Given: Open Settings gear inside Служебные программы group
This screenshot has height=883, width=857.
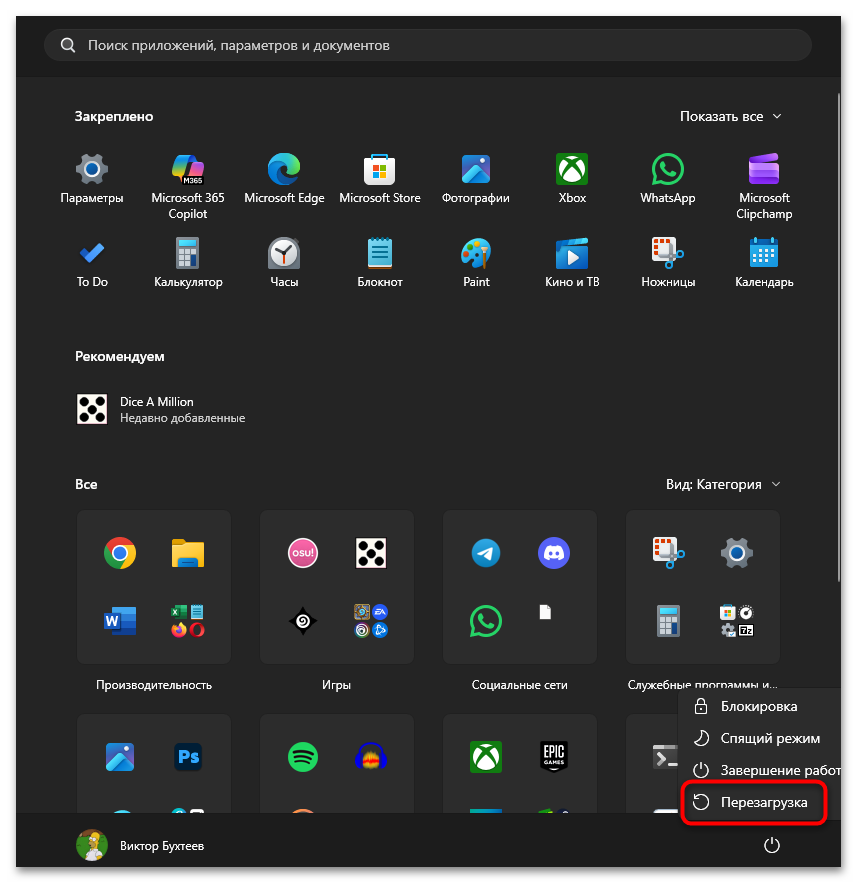Looking at the screenshot, I should tap(737, 553).
